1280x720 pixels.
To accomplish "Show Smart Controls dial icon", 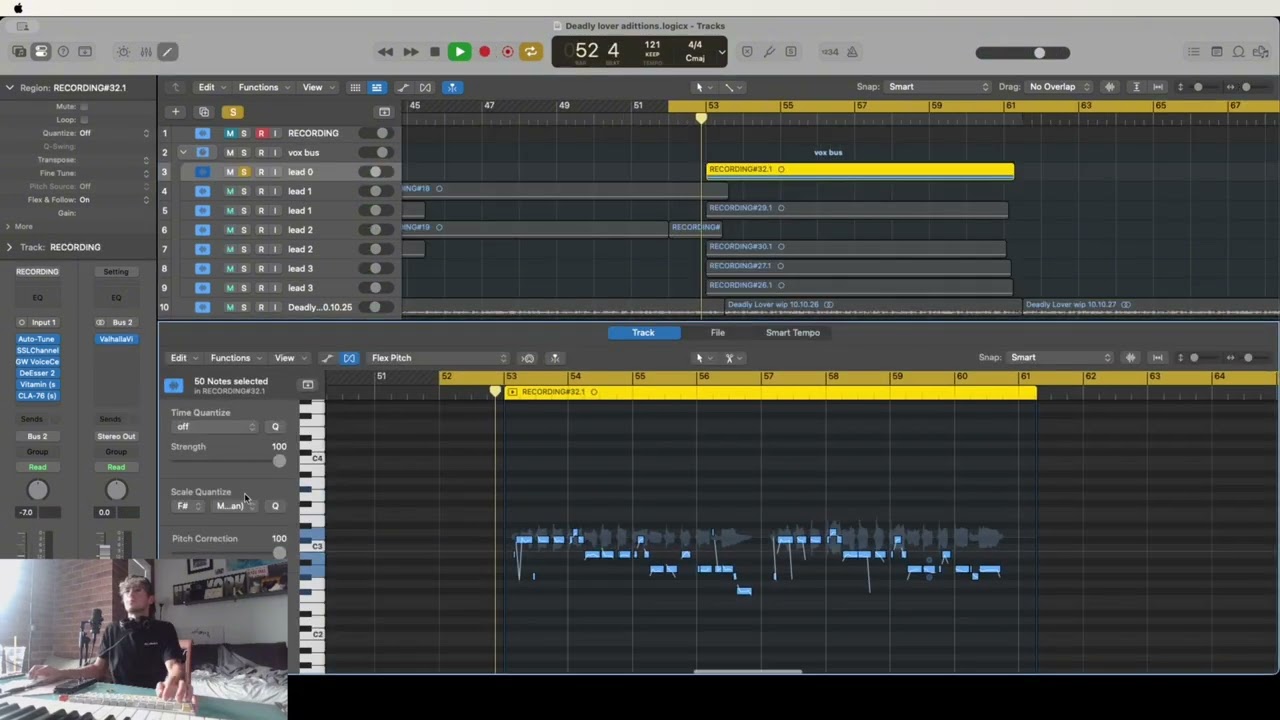I will pos(123,52).
